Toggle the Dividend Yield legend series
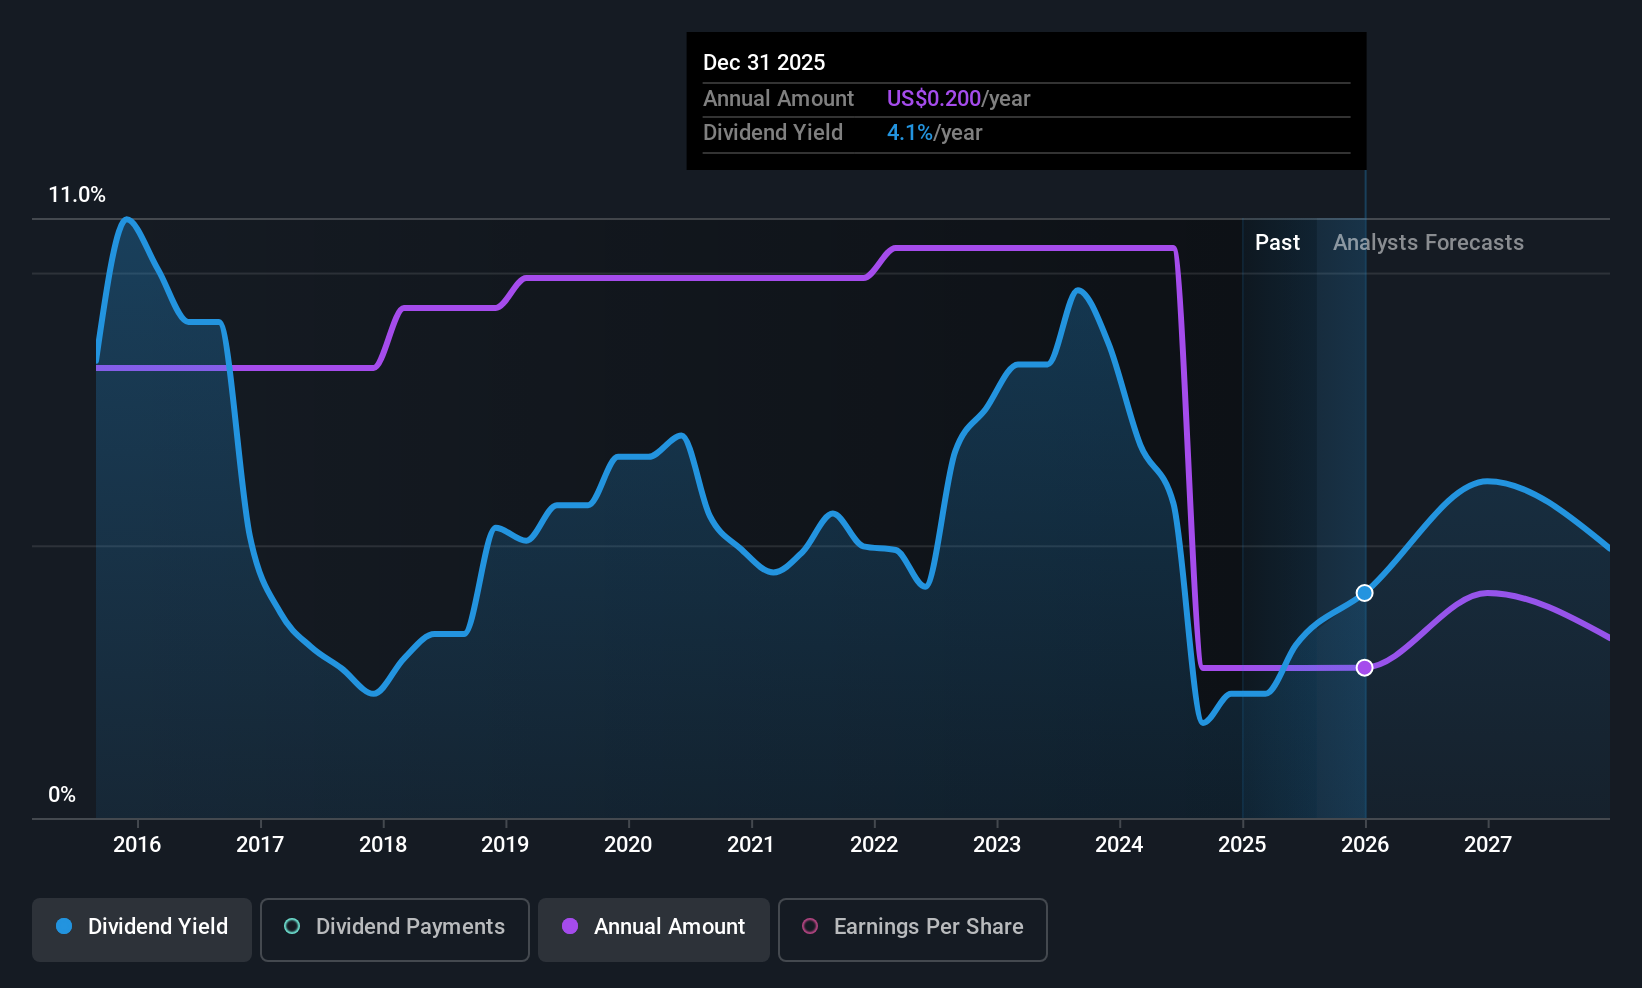 (x=142, y=927)
